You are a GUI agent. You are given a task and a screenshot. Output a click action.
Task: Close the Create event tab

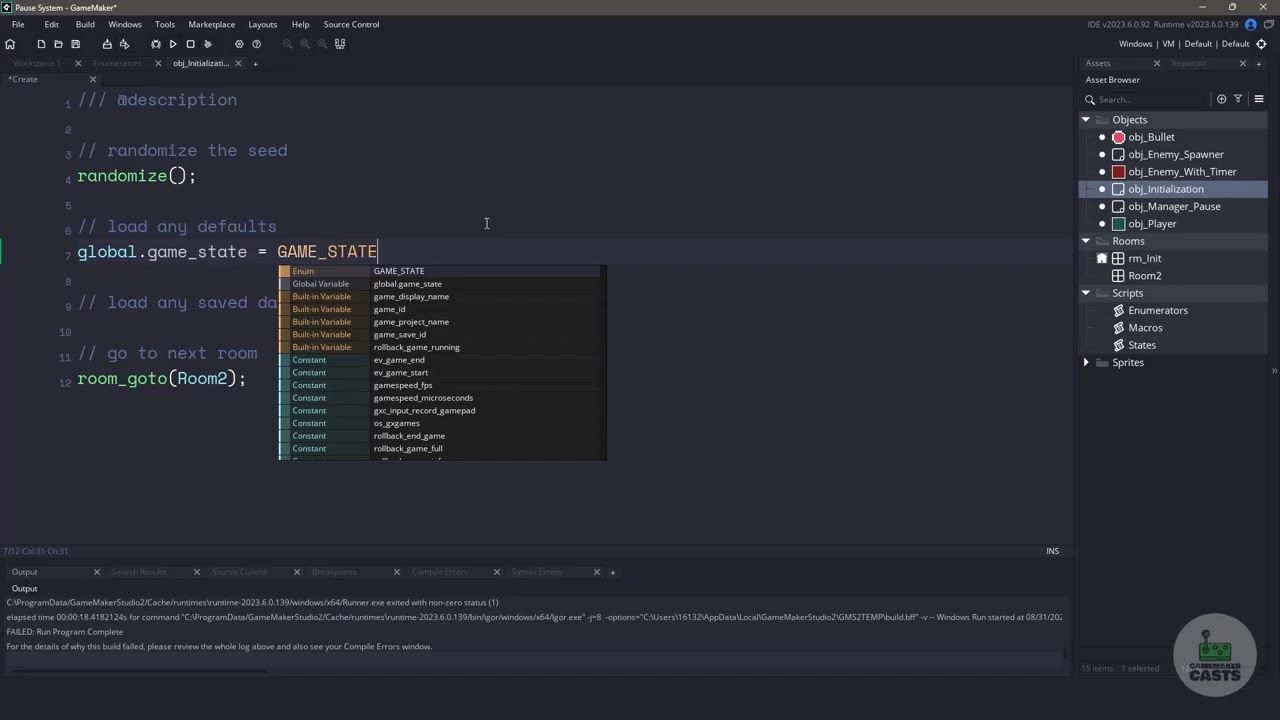click(x=93, y=79)
